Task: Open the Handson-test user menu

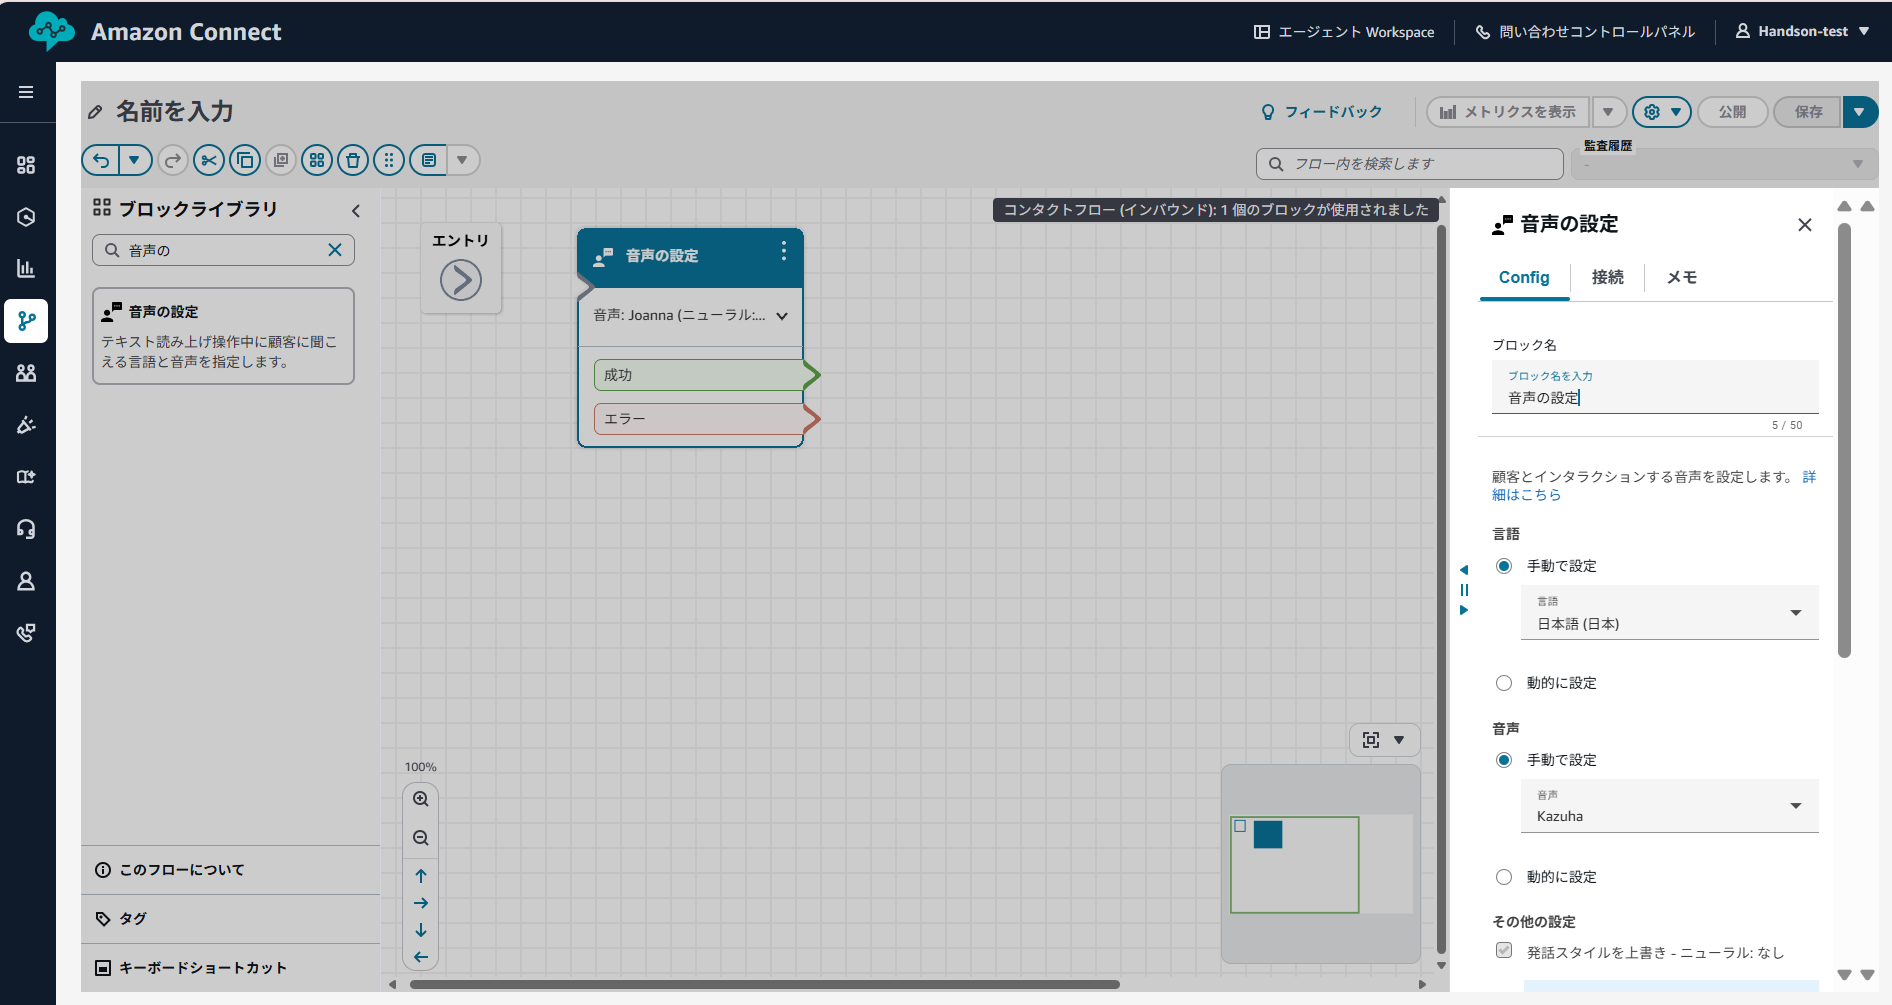Action: tap(1803, 32)
